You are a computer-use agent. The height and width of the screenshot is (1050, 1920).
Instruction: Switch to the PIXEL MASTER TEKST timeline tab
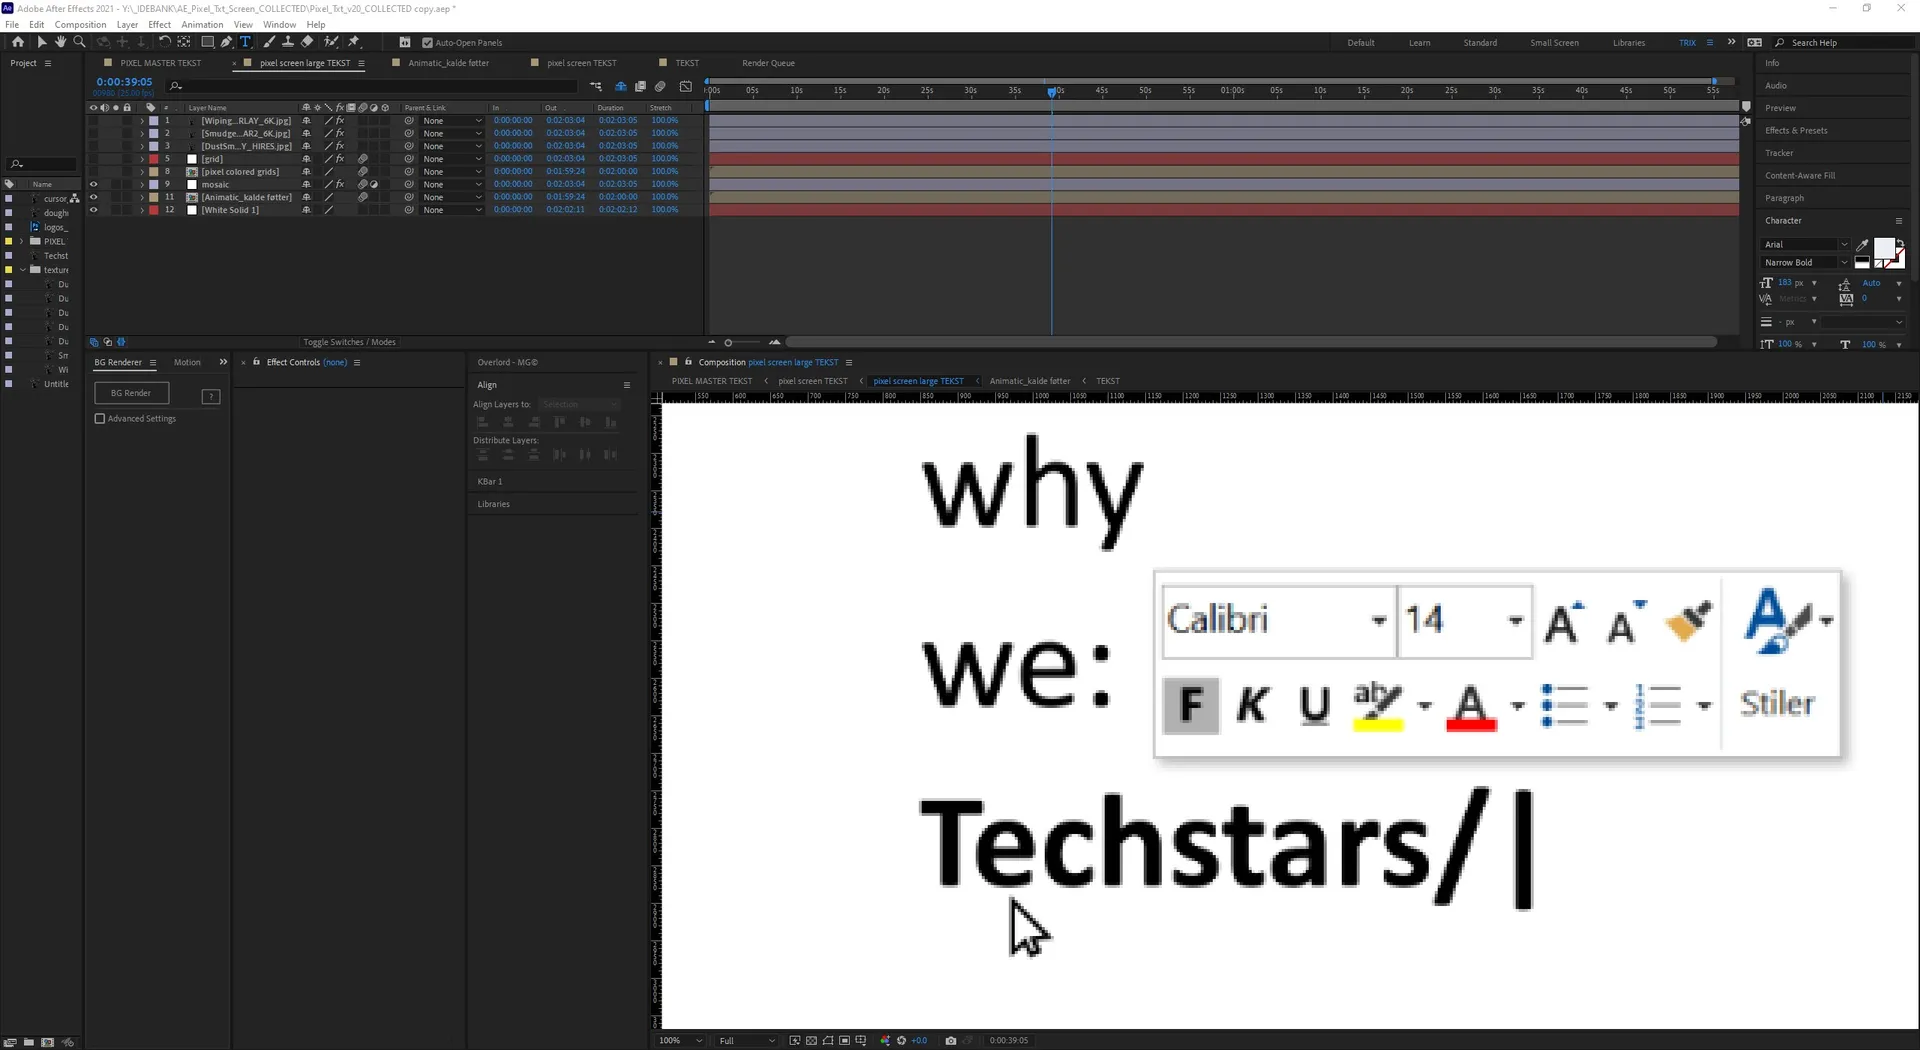point(160,63)
